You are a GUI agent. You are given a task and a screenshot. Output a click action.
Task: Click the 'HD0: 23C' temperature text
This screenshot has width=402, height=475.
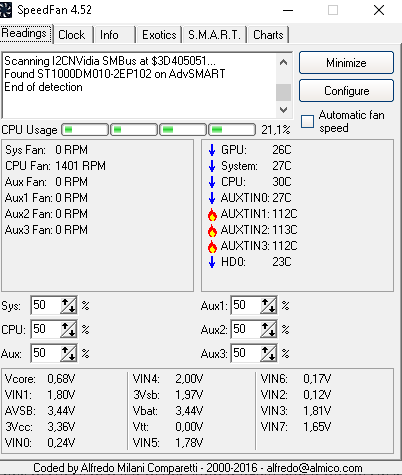[256, 262]
